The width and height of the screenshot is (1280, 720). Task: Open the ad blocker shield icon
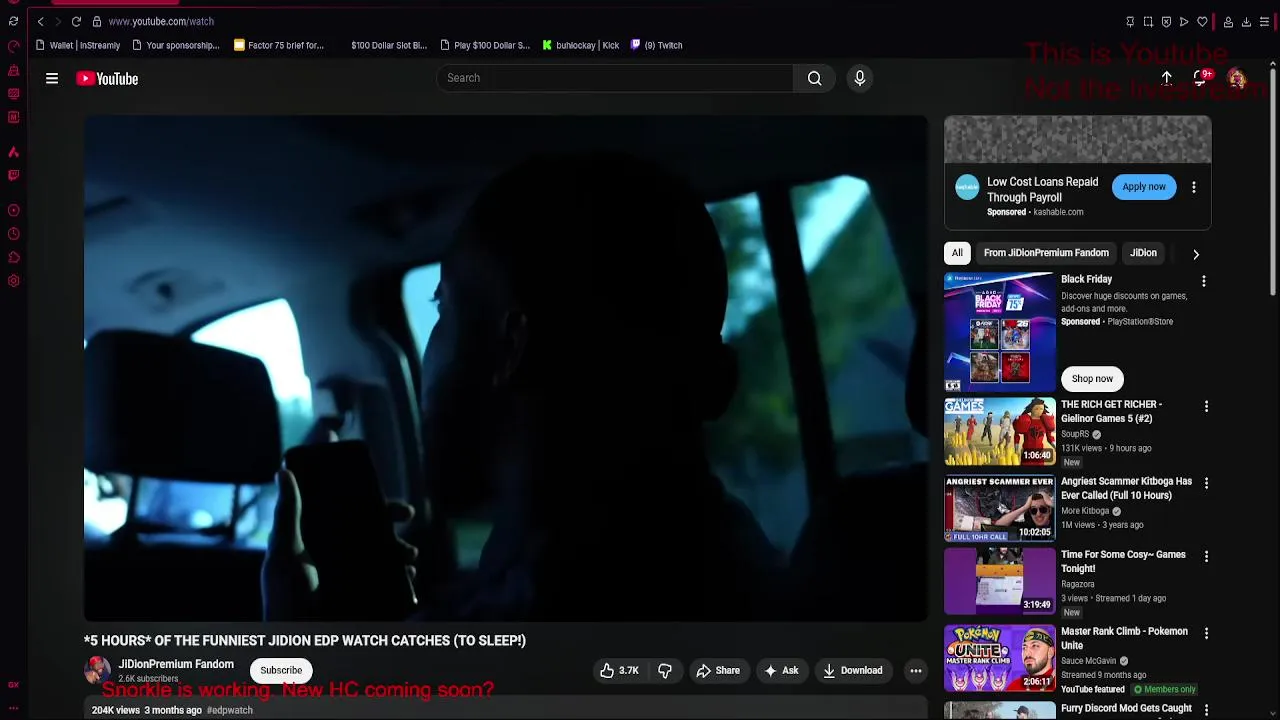(x=1166, y=21)
